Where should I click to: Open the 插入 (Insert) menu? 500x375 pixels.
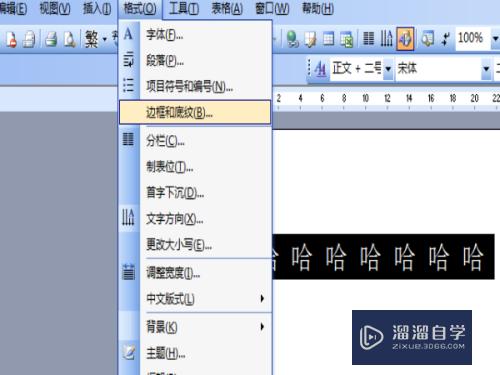[x=97, y=8]
